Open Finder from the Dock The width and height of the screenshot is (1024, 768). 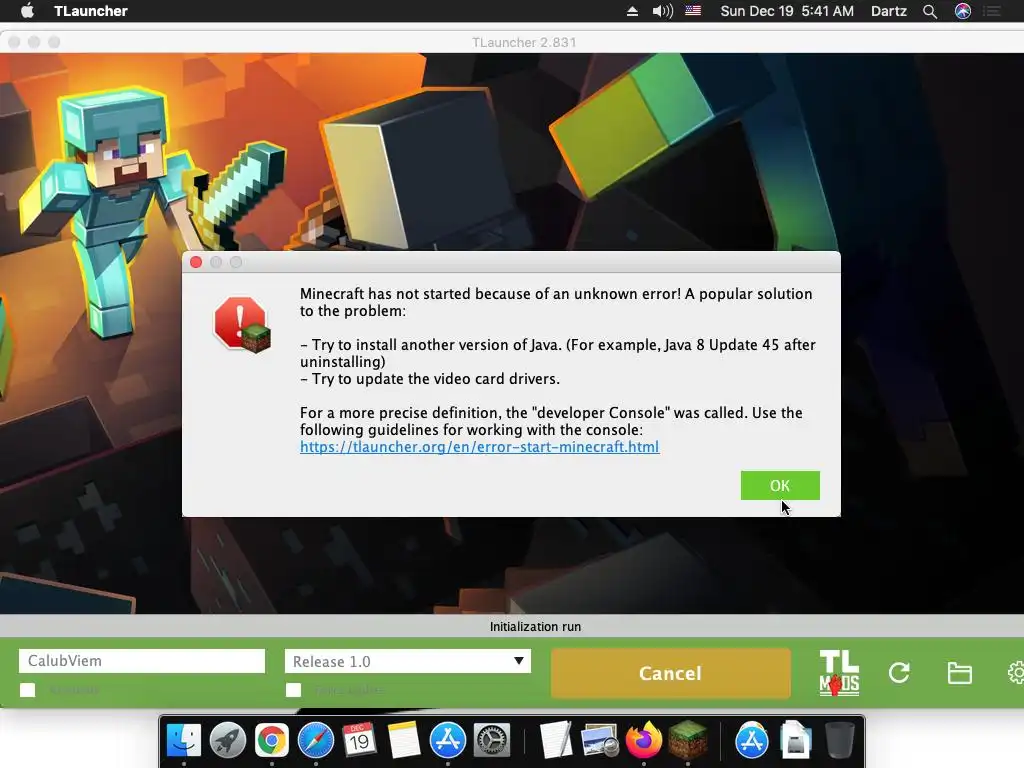click(184, 740)
